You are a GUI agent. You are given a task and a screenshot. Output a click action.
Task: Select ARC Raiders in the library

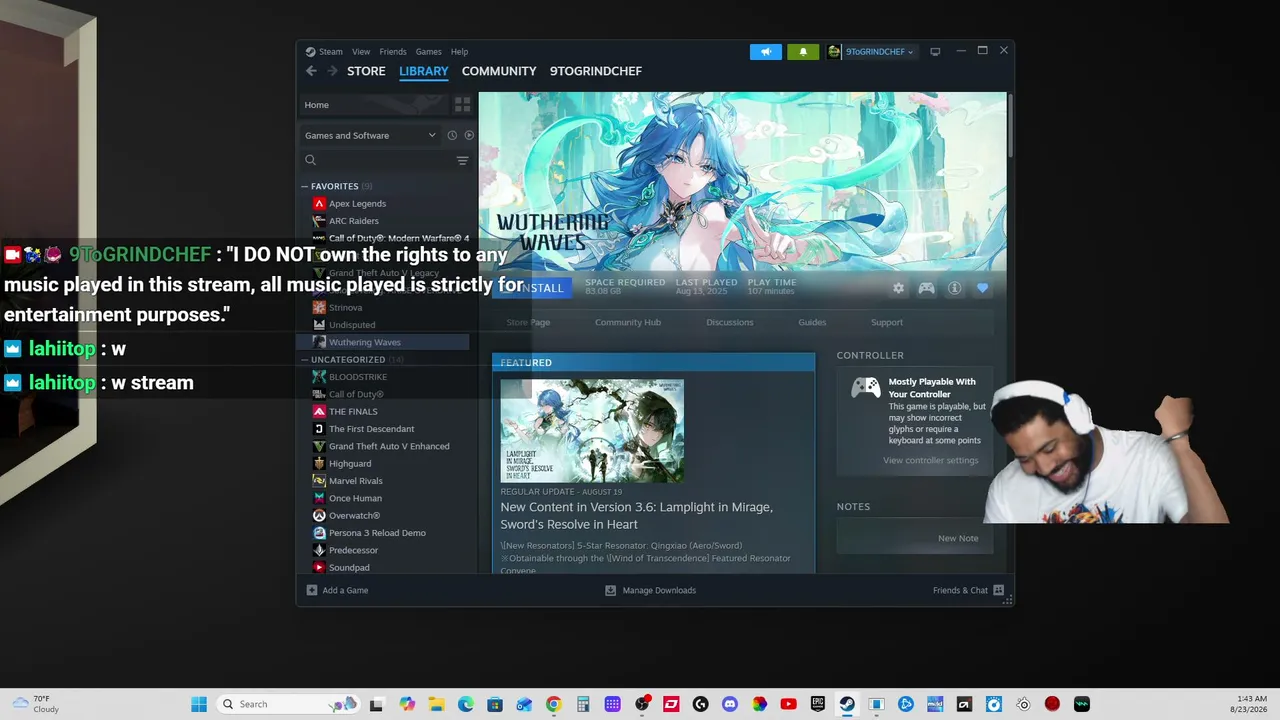[x=353, y=221]
